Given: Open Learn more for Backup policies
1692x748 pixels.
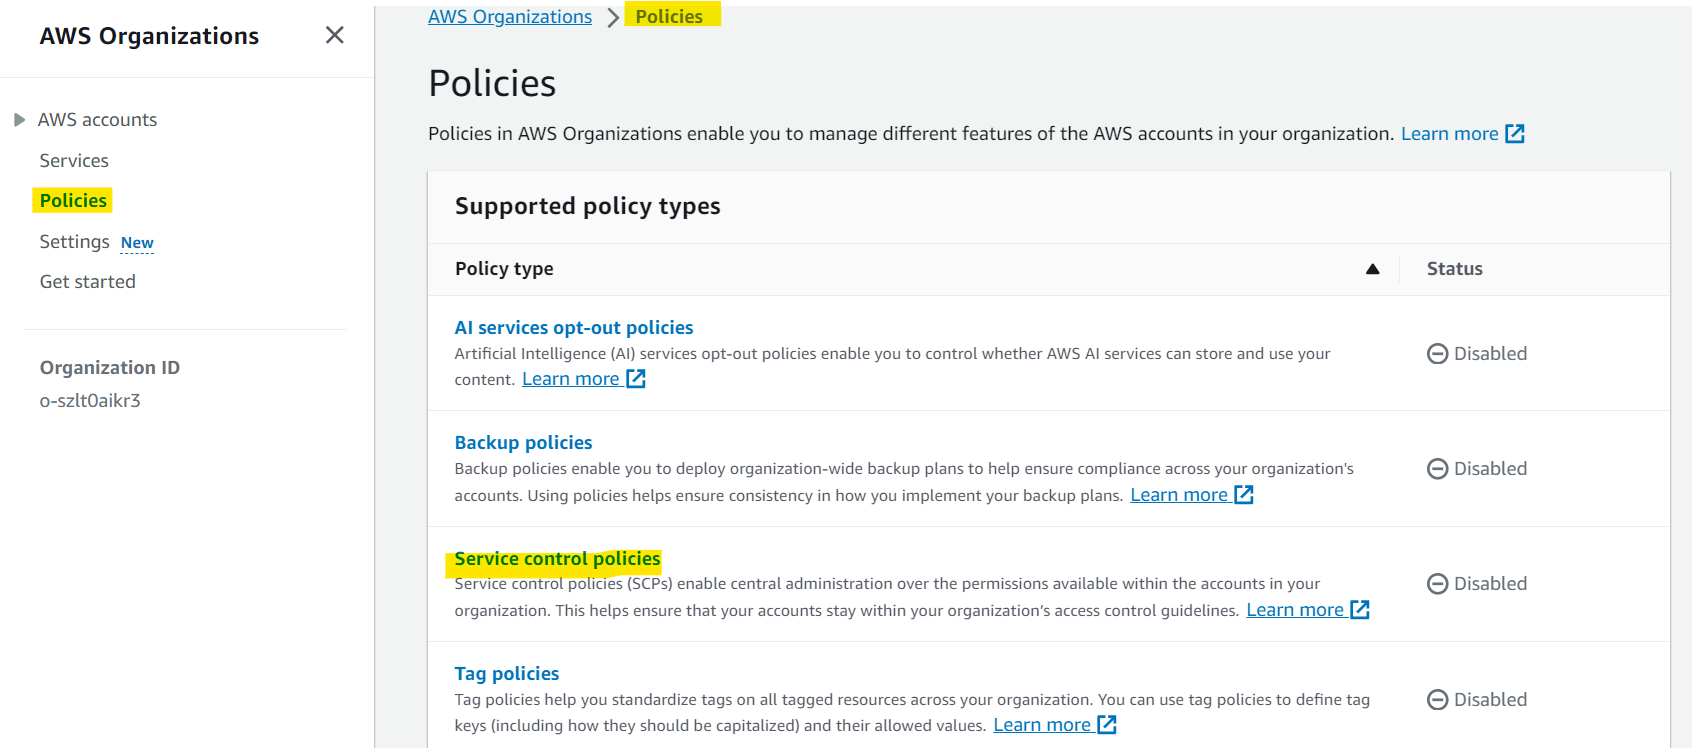Looking at the screenshot, I should (x=1179, y=495).
